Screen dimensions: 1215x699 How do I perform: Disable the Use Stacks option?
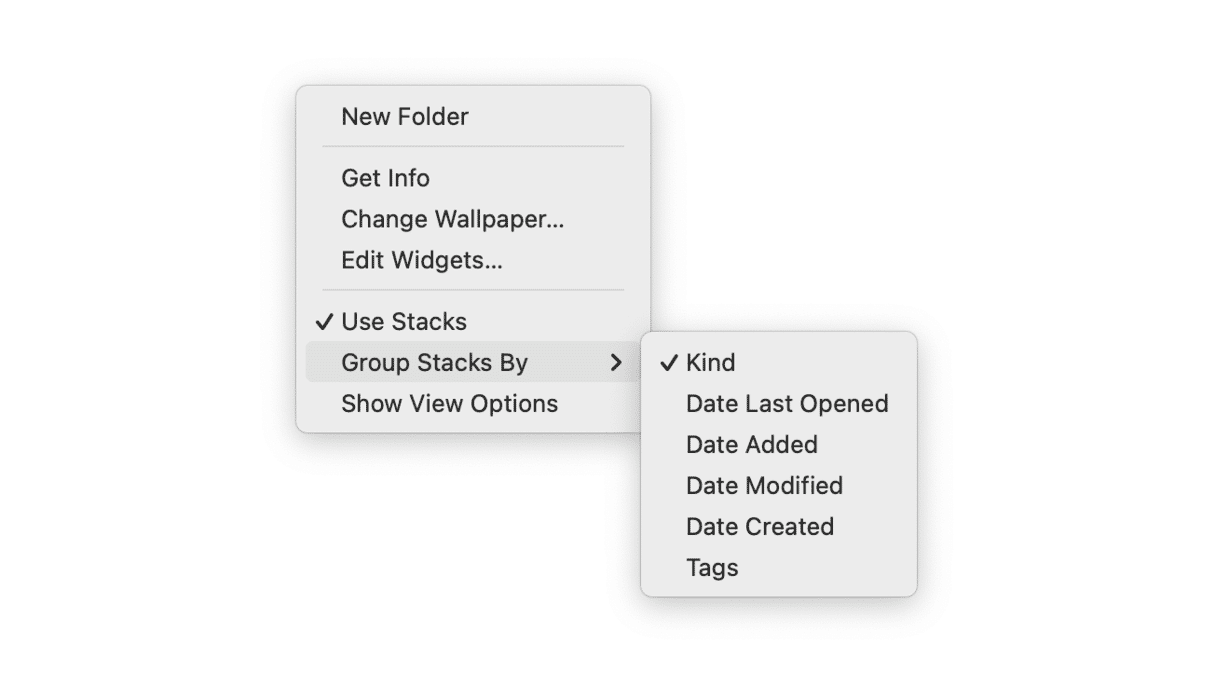pyautogui.click(x=404, y=322)
